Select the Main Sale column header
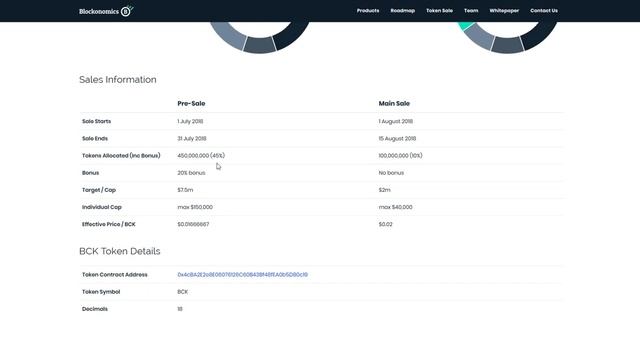The width and height of the screenshot is (640, 360). pos(394,103)
